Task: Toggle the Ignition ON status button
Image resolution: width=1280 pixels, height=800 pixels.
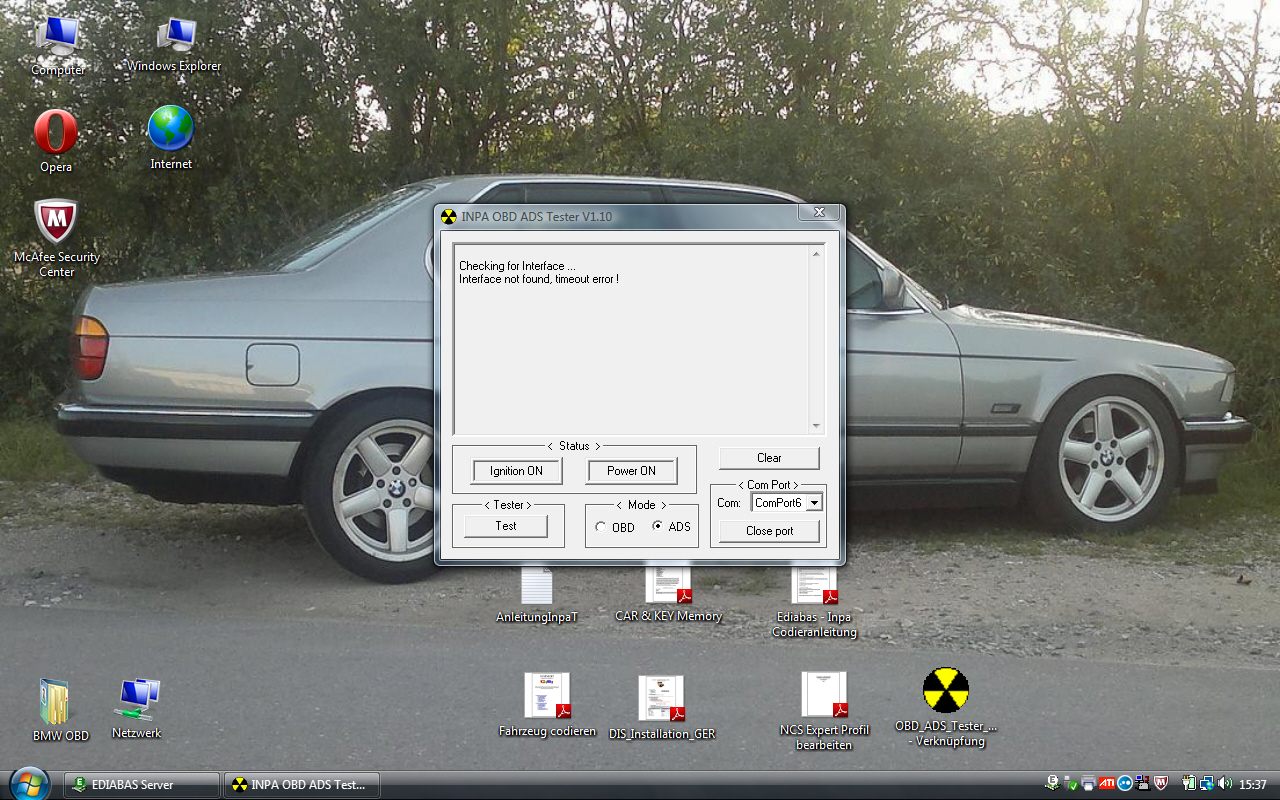Action: pyautogui.click(x=516, y=471)
